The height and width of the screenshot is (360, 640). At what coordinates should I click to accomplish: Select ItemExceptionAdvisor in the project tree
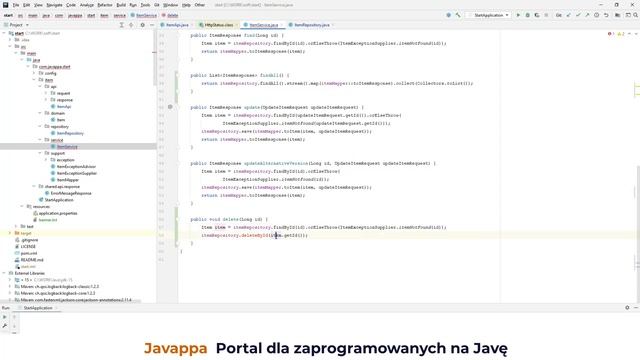click(x=76, y=167)
